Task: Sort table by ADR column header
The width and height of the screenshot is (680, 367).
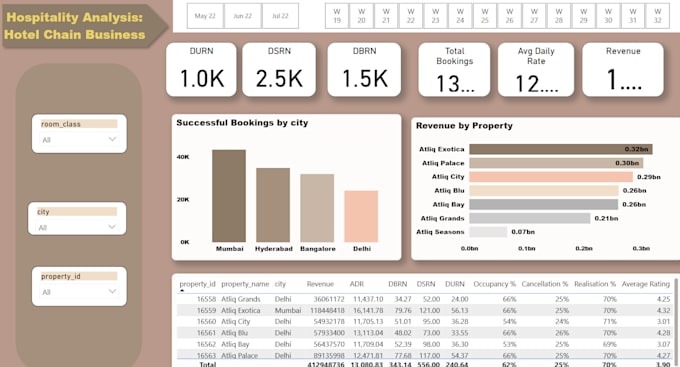Action: pyautogui.click(x=357, y=284)
